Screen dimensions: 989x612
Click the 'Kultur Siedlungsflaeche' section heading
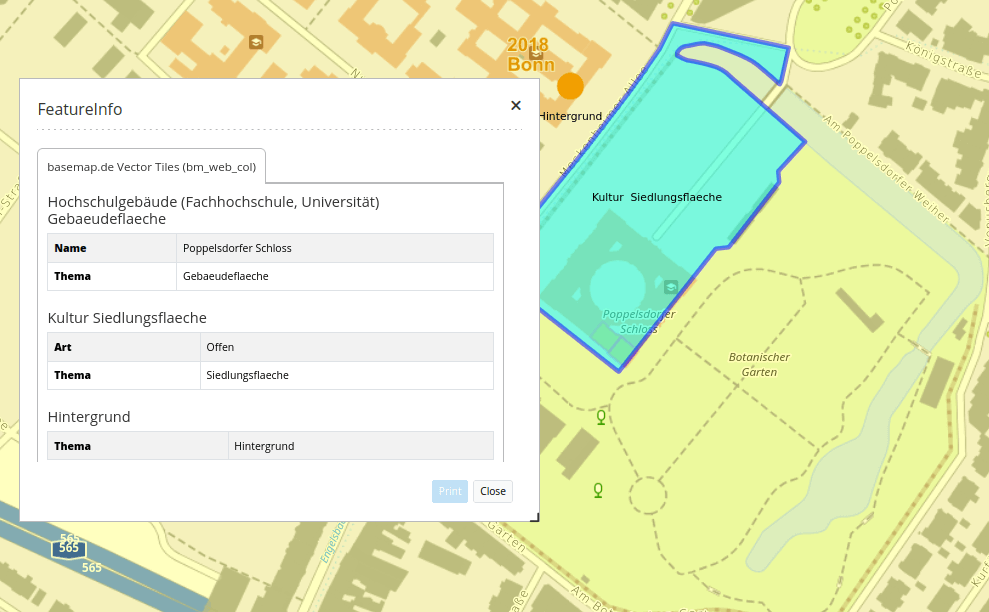click(127, 318)
